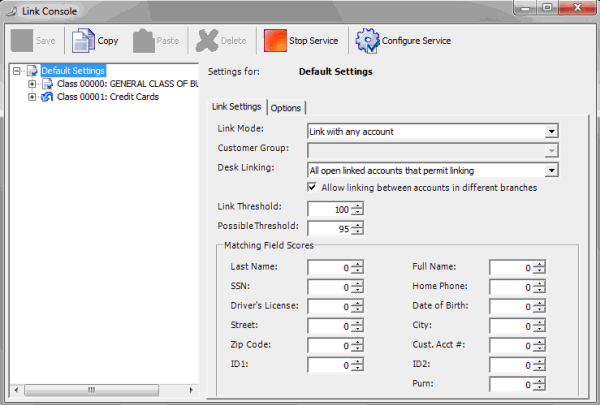This screenshot has width=600, height=405.
Task: Click the Delete X icon
Action: coord(207,41)
